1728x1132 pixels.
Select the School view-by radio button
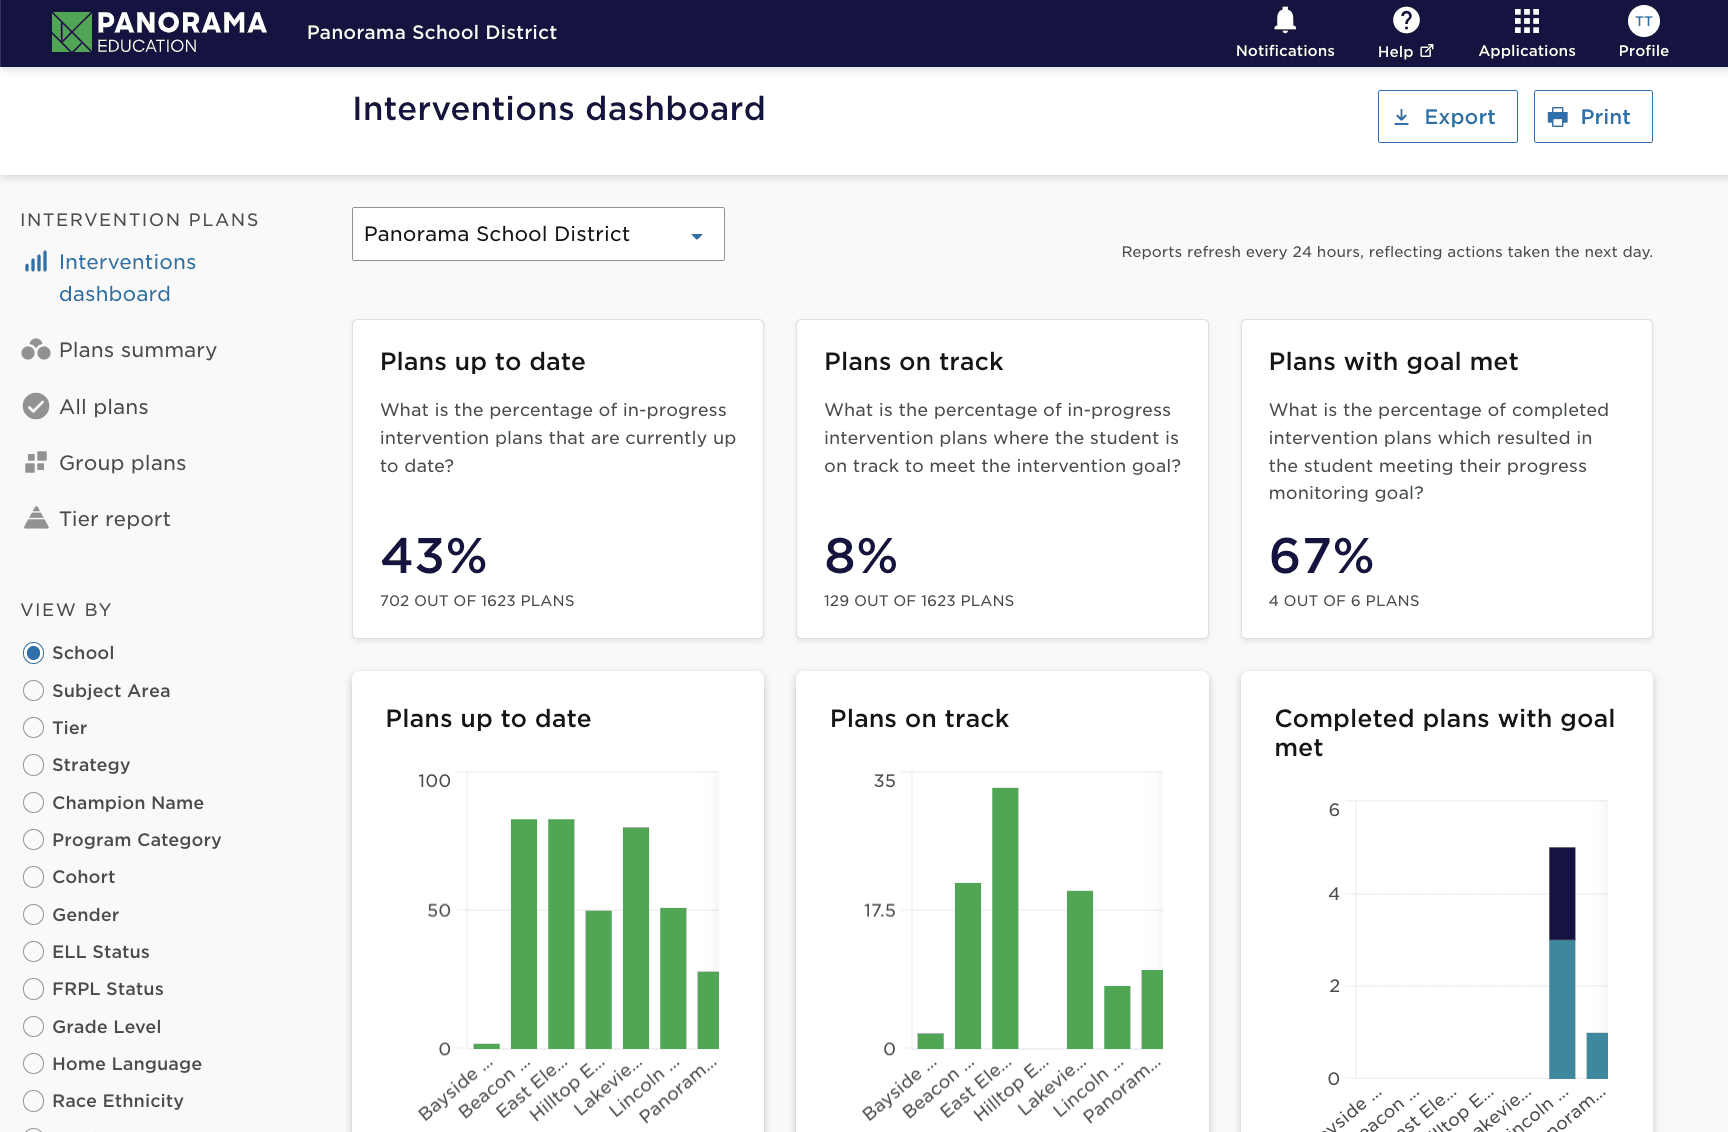click(x=33, y=653)
